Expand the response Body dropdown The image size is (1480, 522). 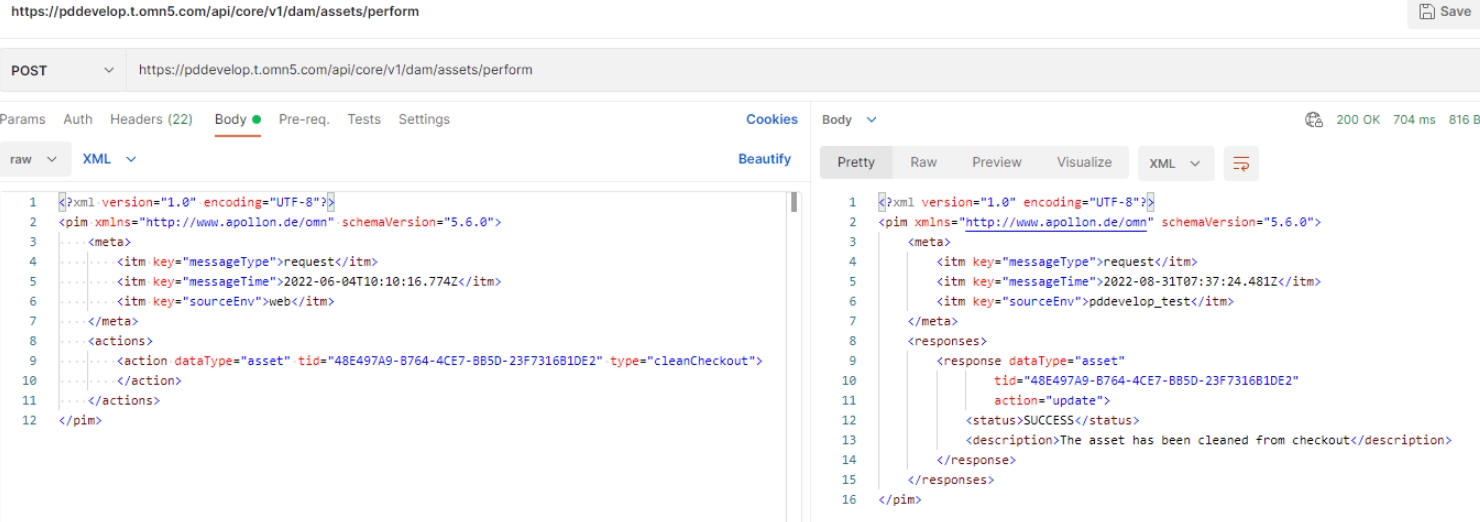[x=848, y=119]
